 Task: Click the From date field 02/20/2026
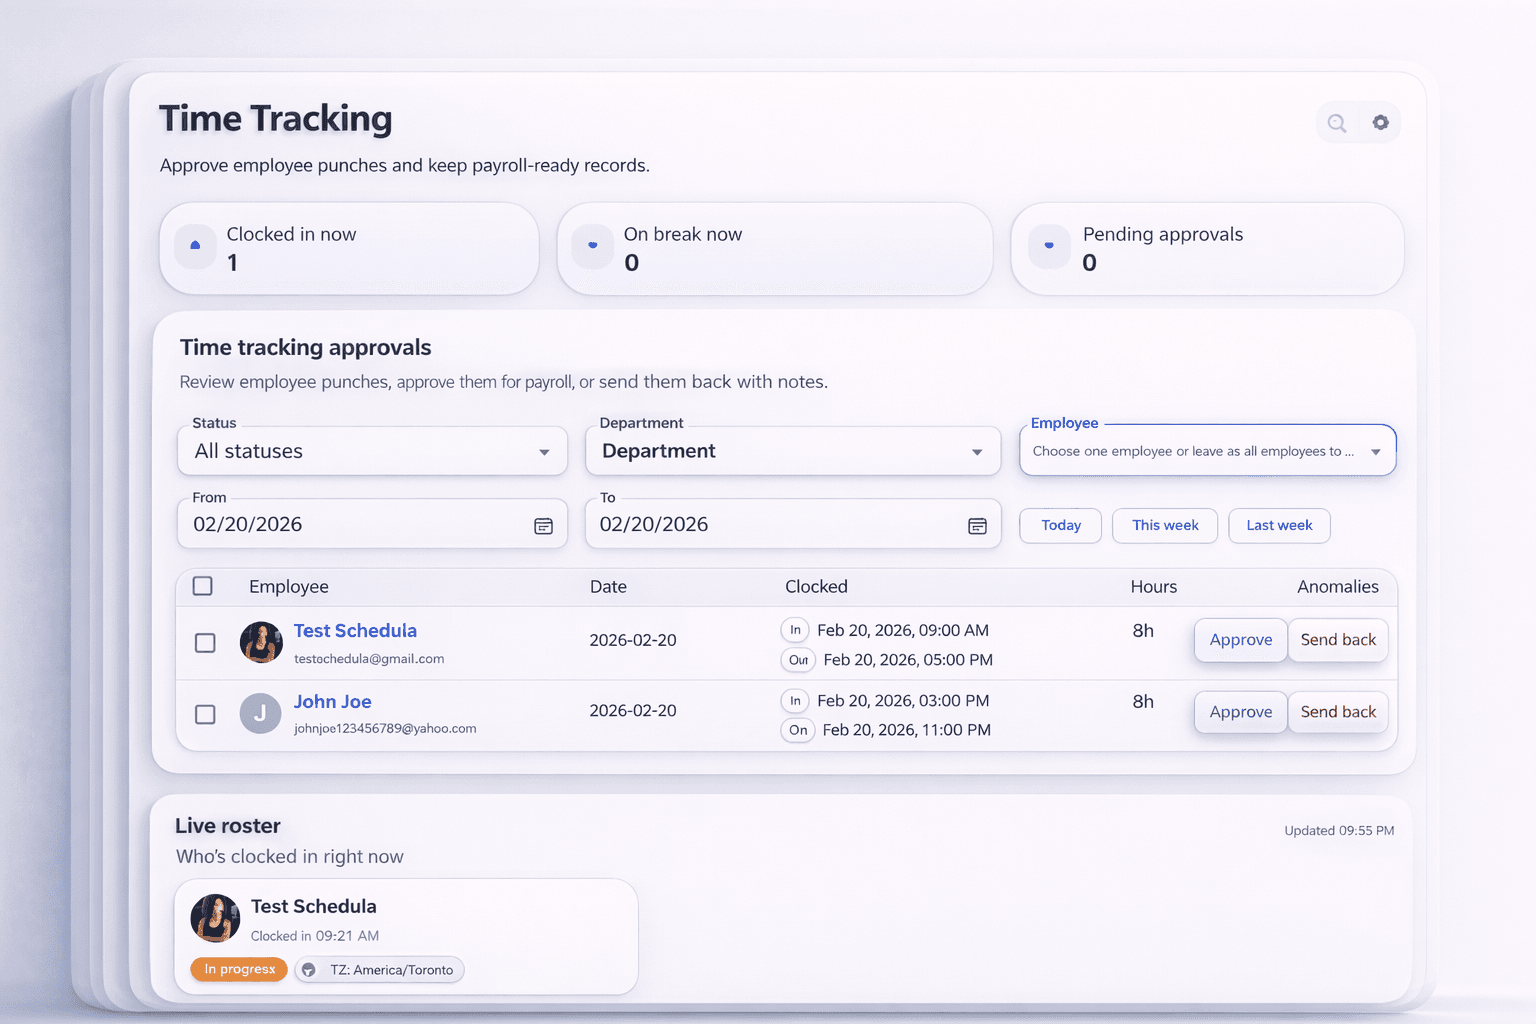[372, 524]
